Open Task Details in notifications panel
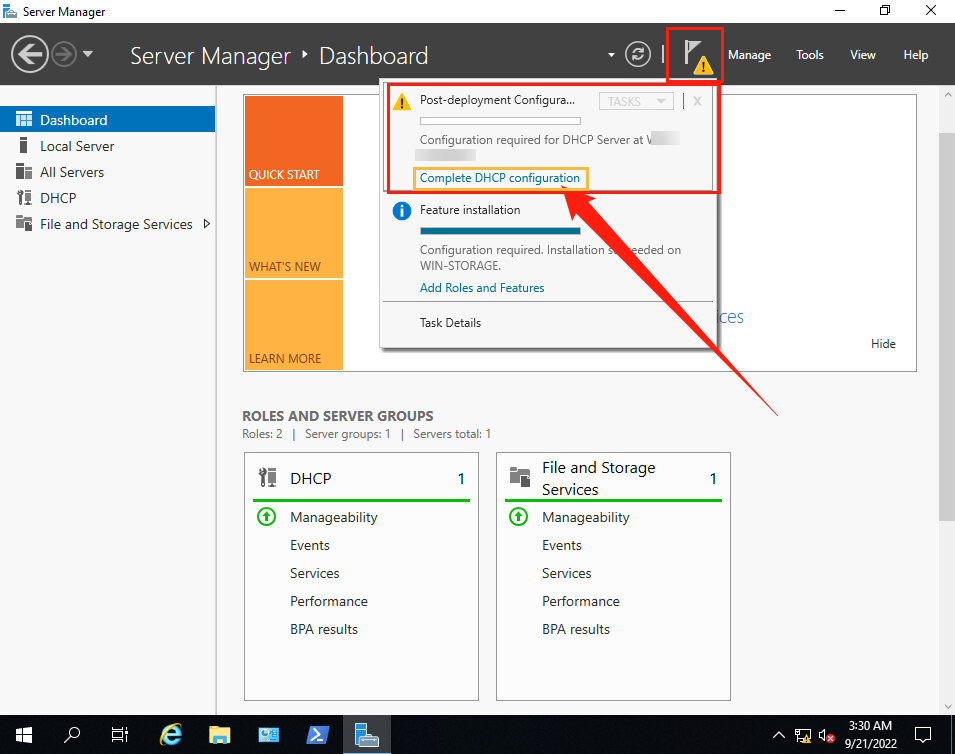Screen dimensions: 955x754 coord(450,323)
